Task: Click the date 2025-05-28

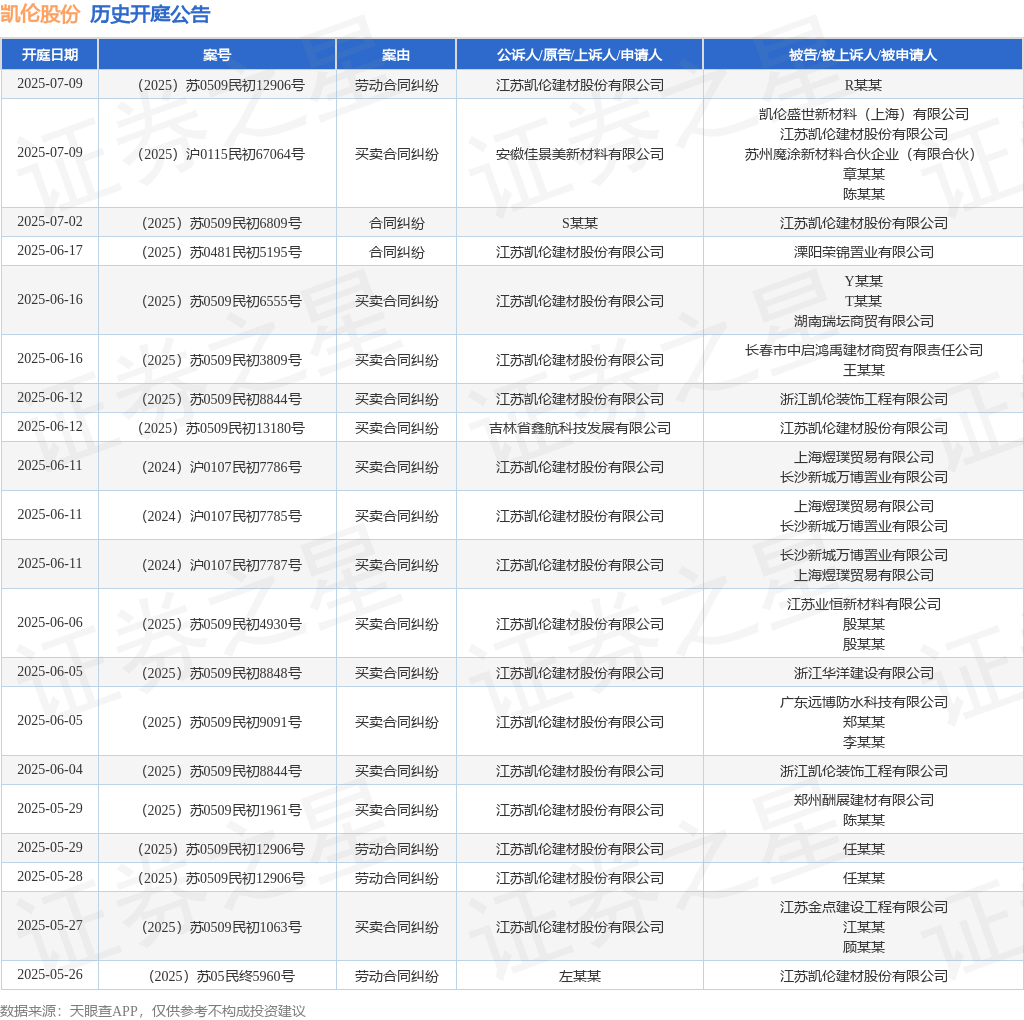Action: point(50,876)
